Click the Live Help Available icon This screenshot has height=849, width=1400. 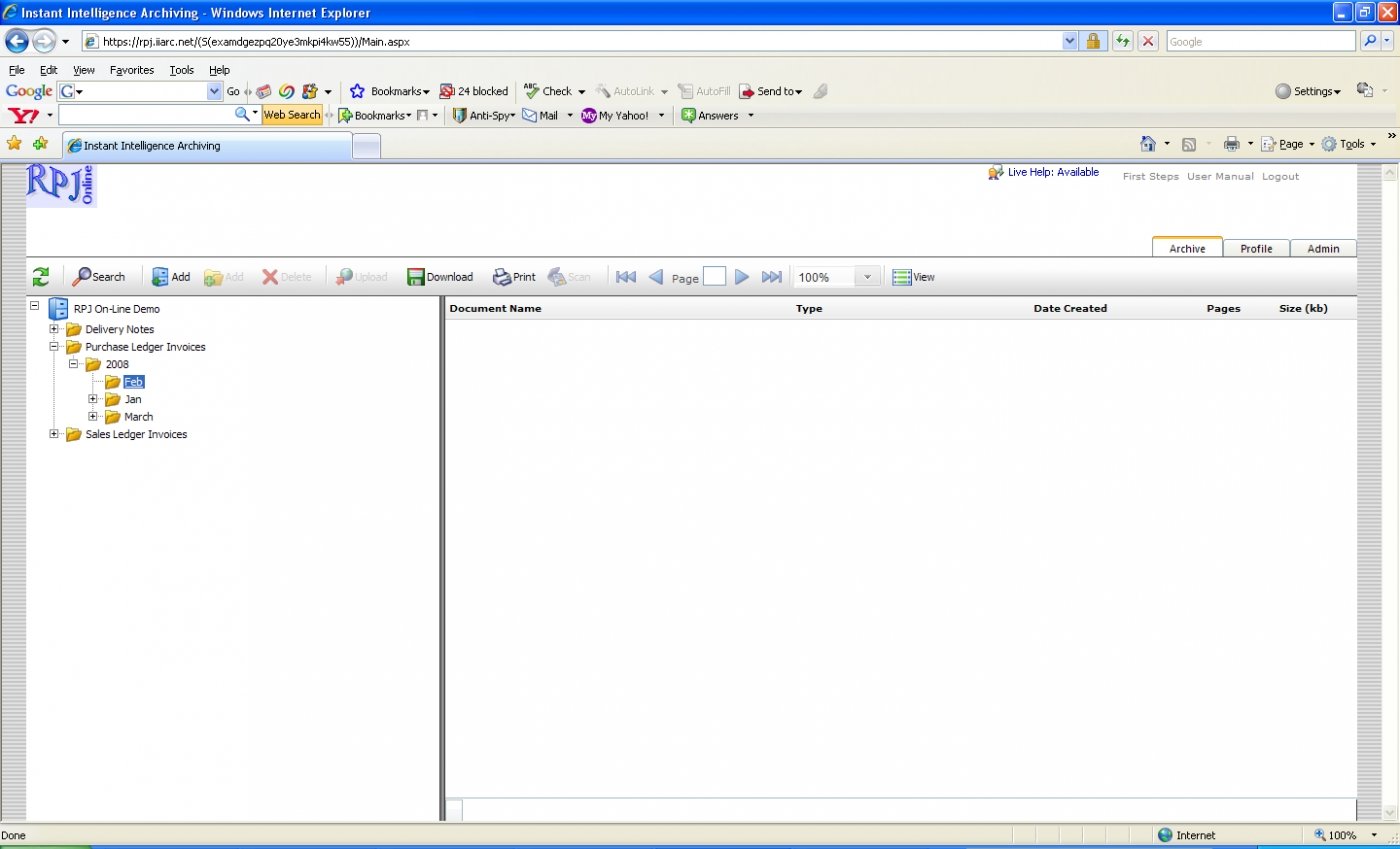click(995, 172)
